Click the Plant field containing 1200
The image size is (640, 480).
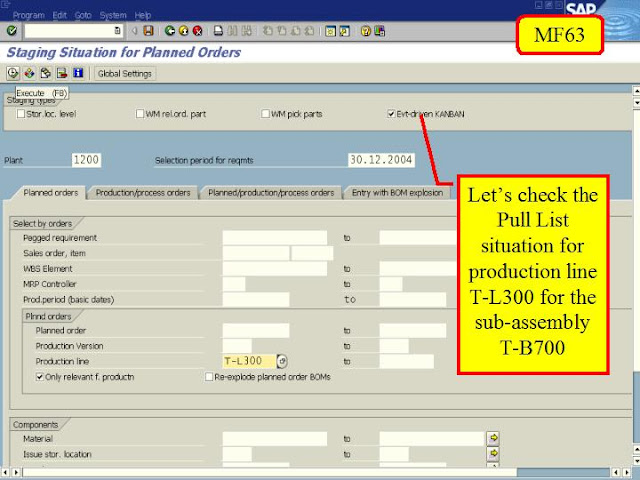pyautogui.click(x=86, y=160)
